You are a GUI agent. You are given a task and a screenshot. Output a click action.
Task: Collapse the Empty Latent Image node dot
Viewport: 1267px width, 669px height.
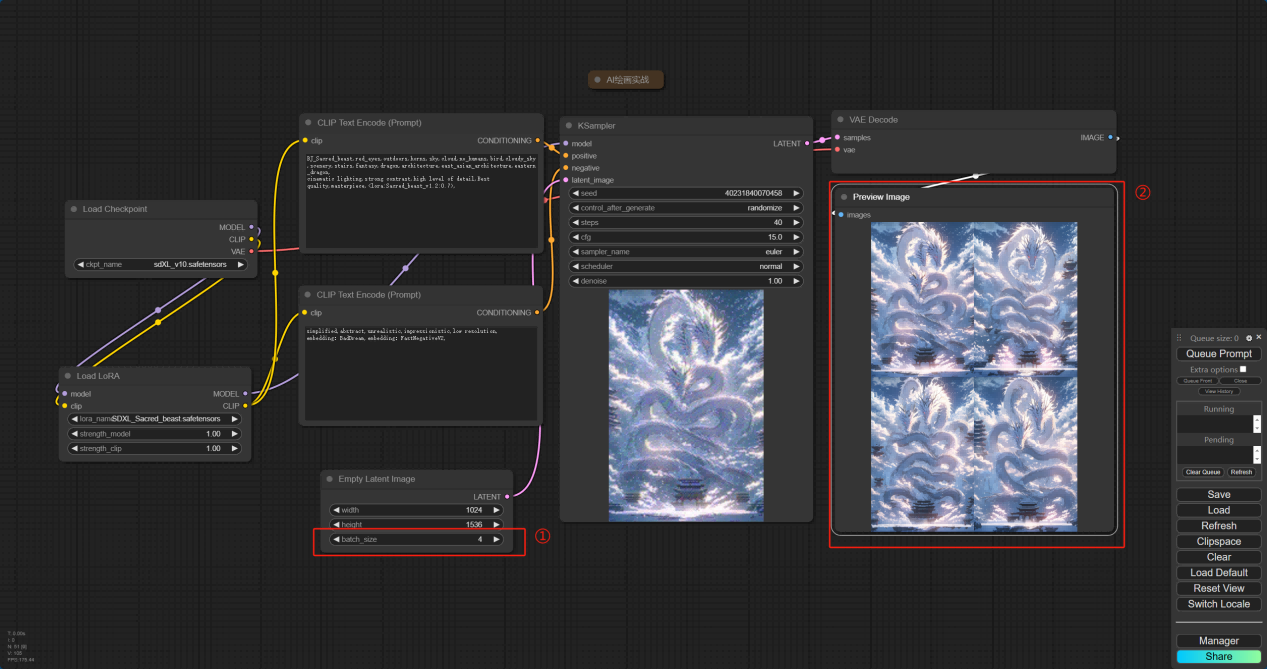coord(329,479)
